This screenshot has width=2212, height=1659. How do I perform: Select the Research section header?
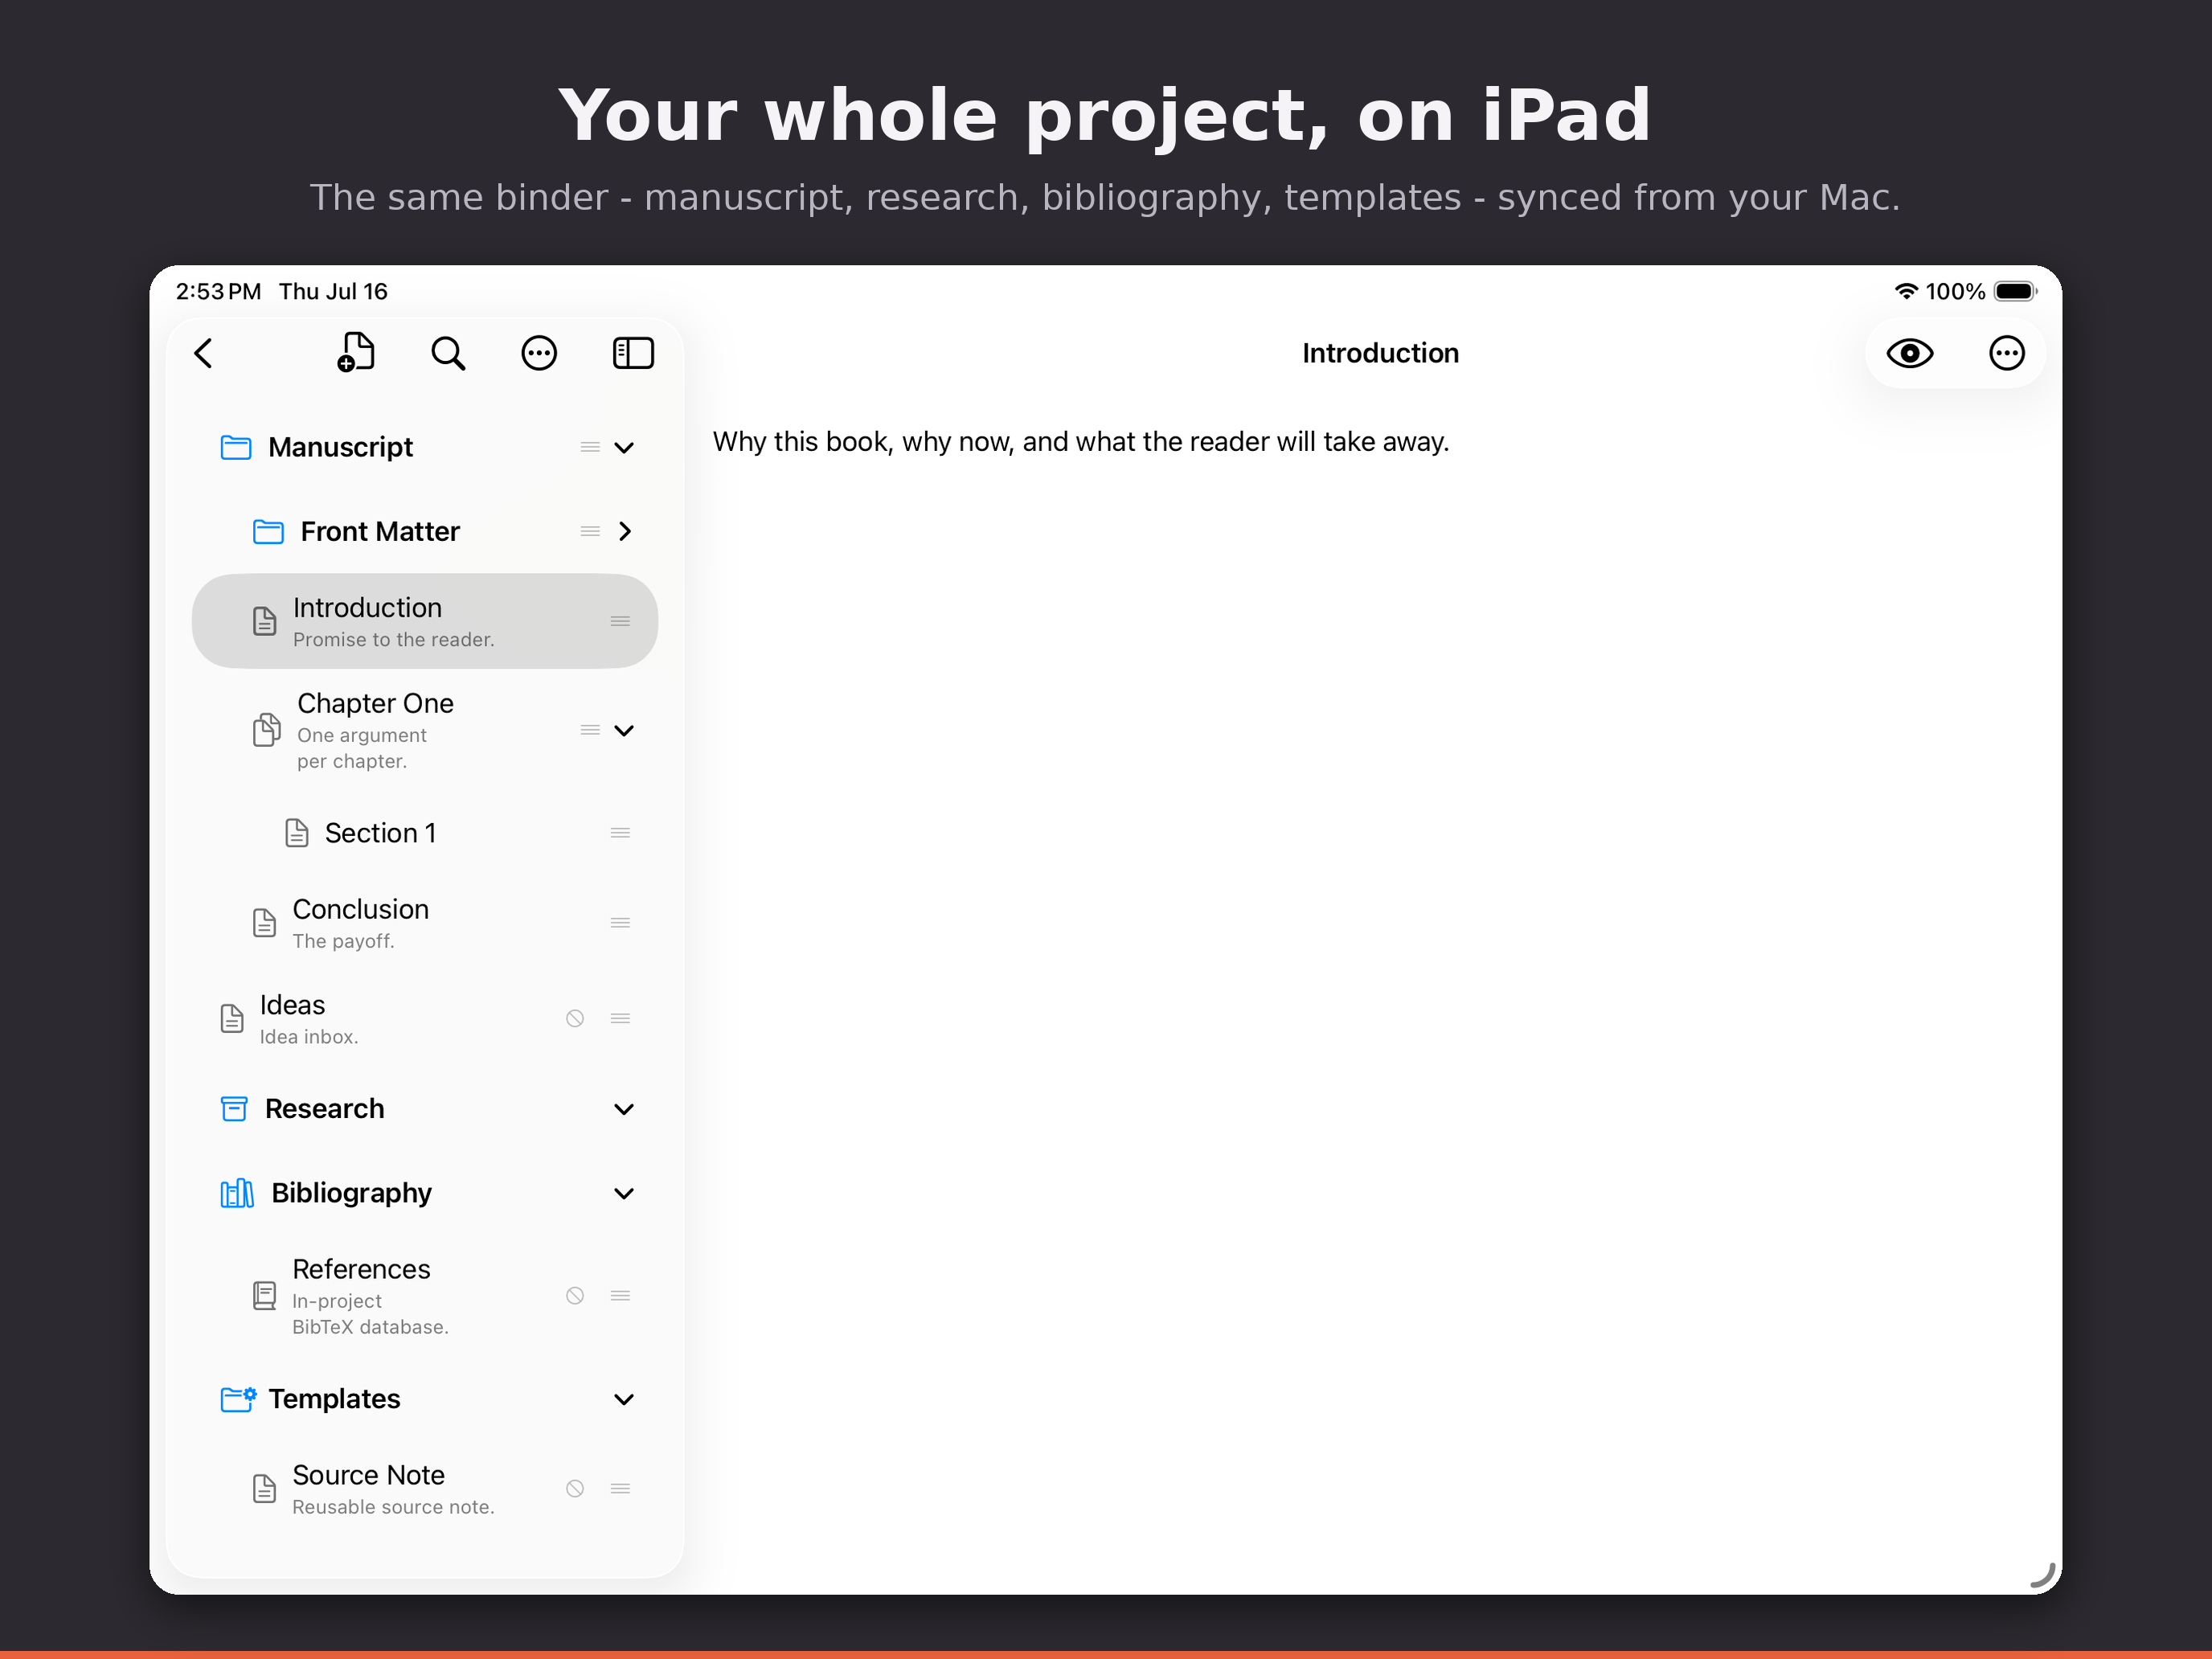pos(425,1109)
